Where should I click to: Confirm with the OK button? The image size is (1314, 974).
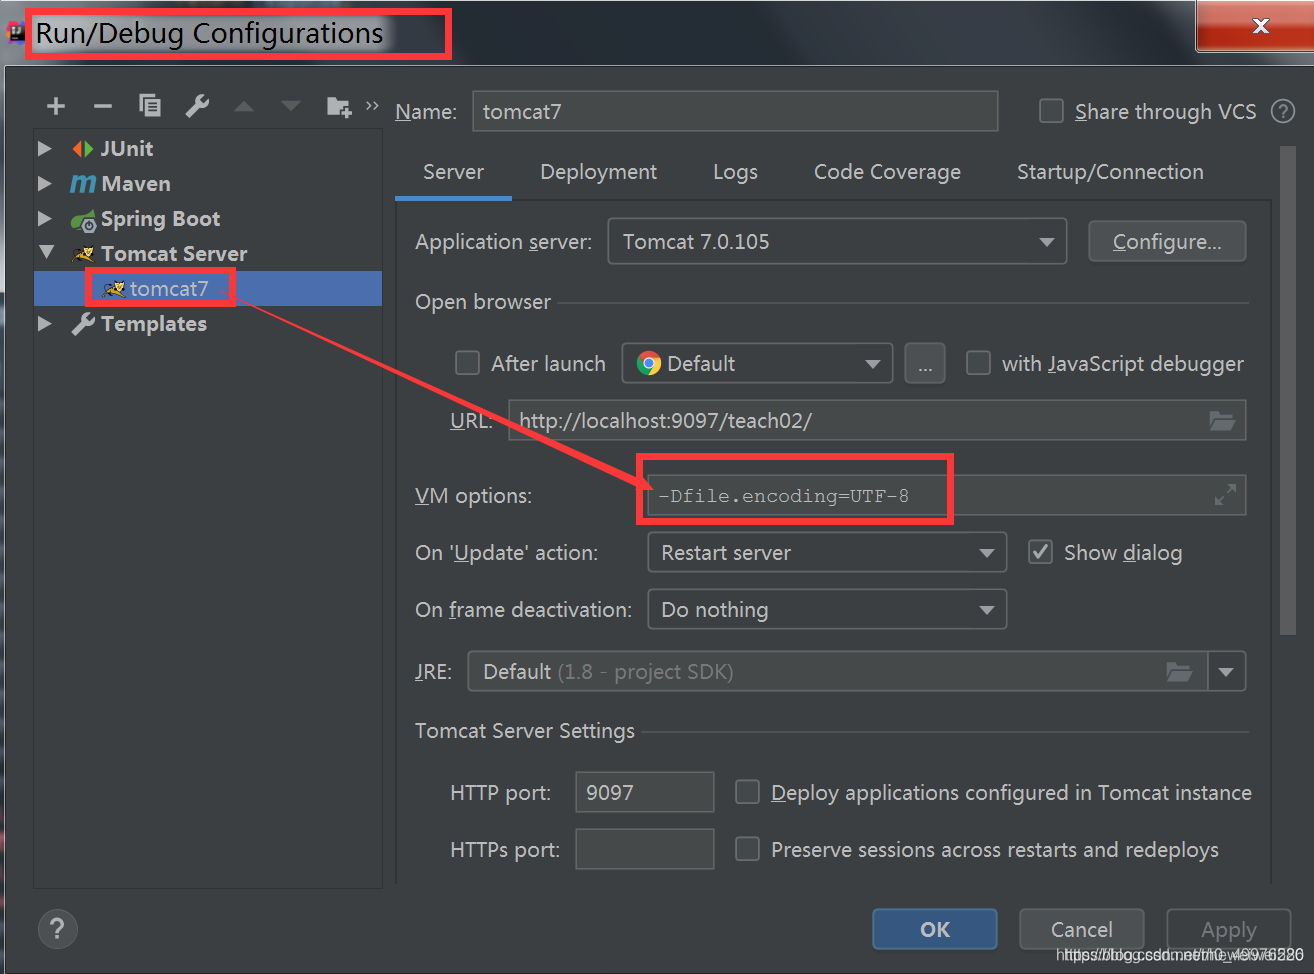point(935,929)
